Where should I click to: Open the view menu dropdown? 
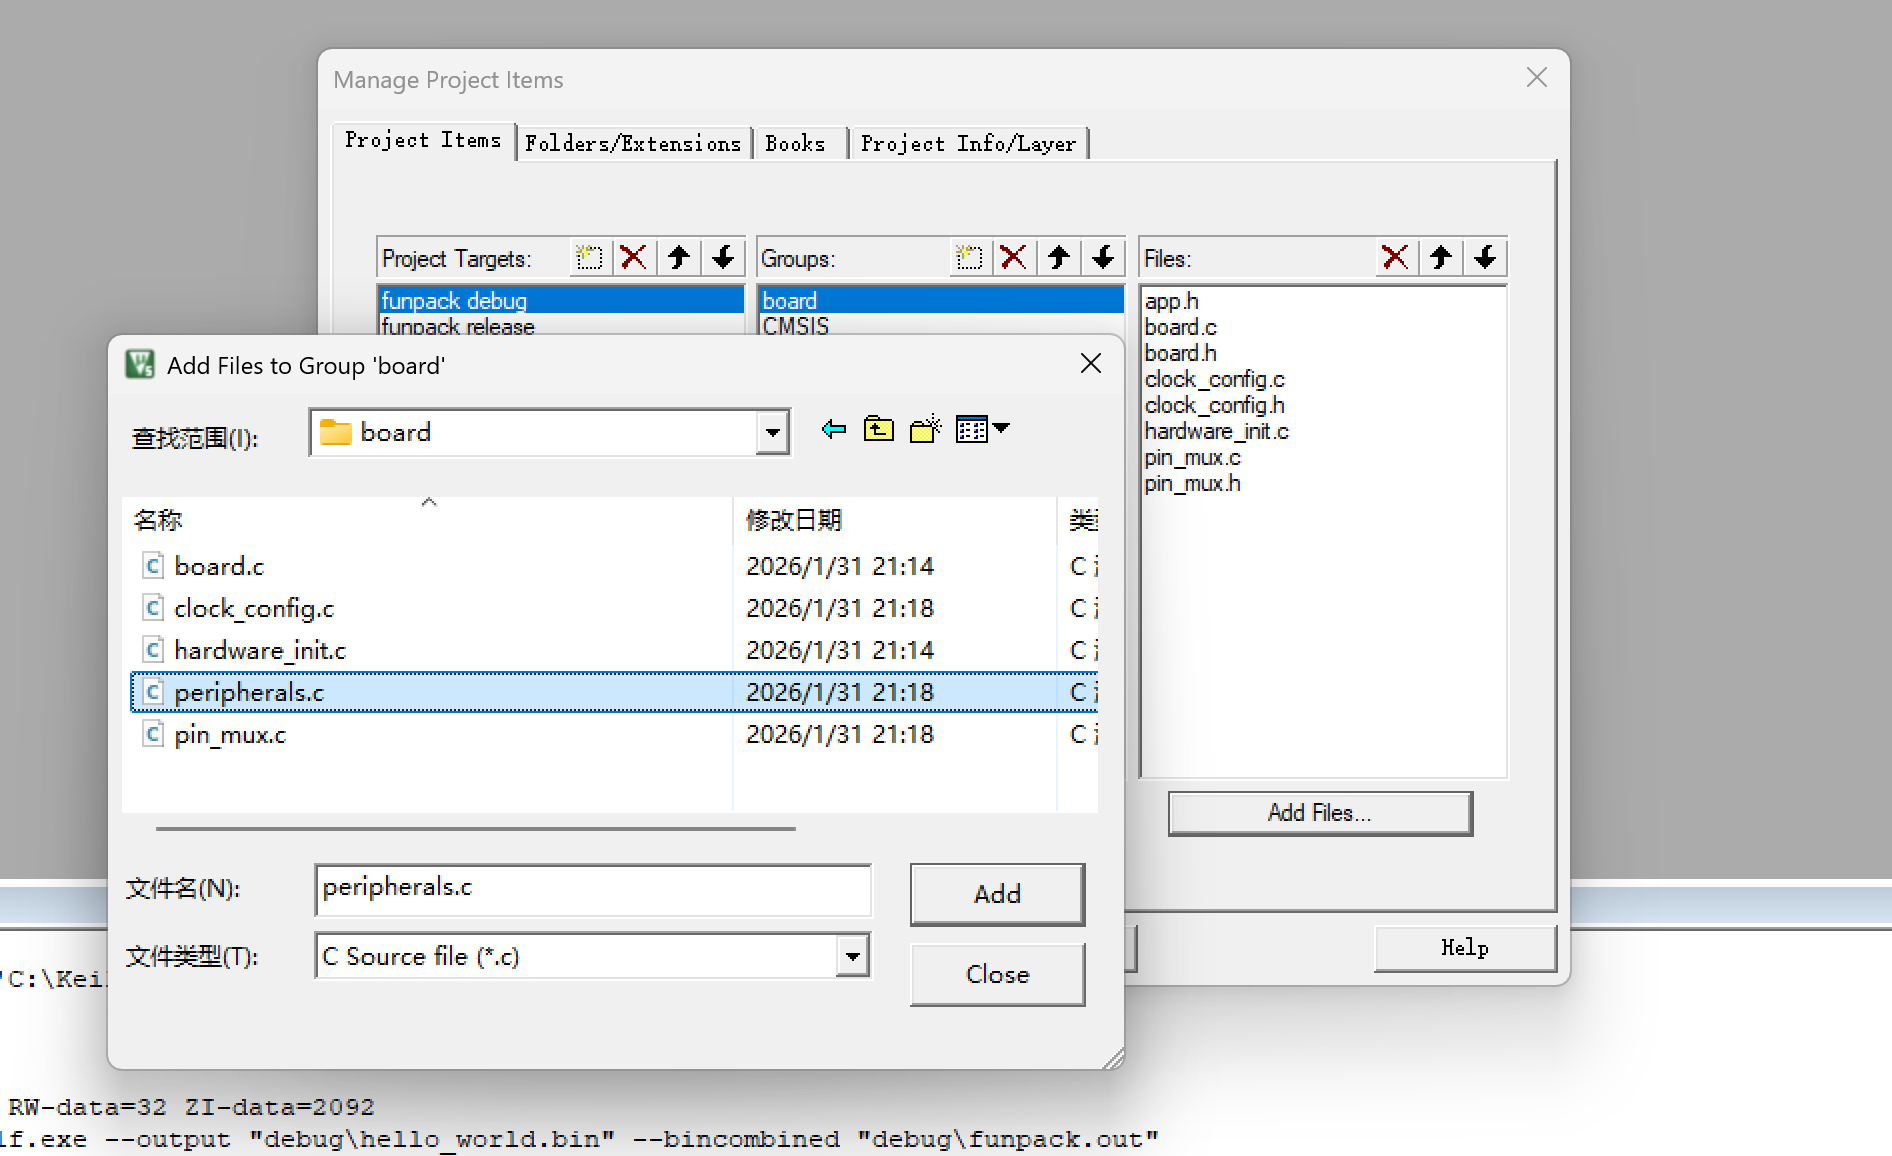[982, 430]
